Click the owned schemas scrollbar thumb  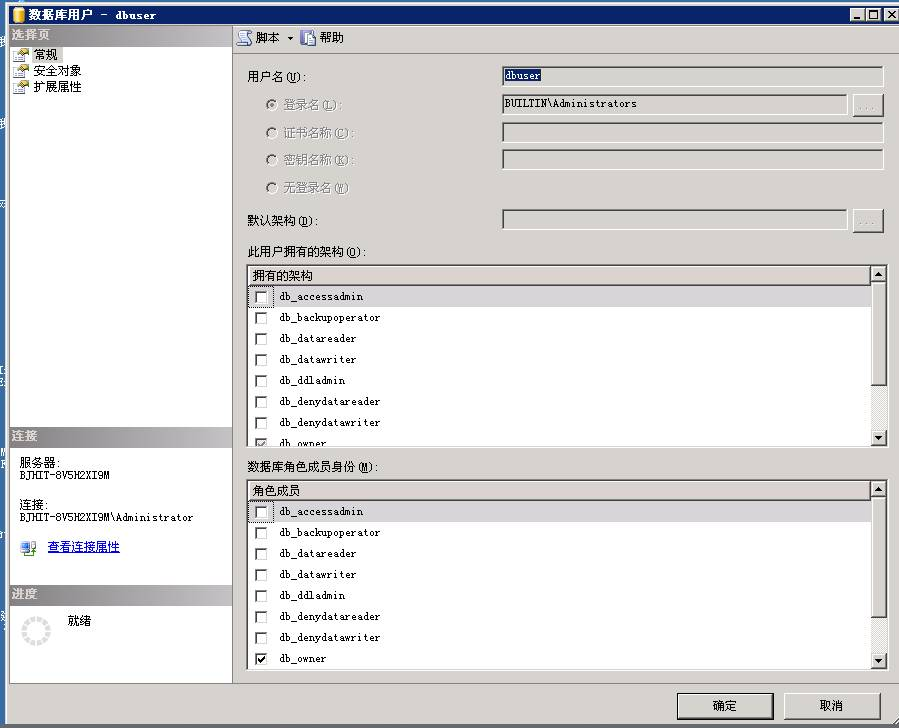[x=878, y=334]
